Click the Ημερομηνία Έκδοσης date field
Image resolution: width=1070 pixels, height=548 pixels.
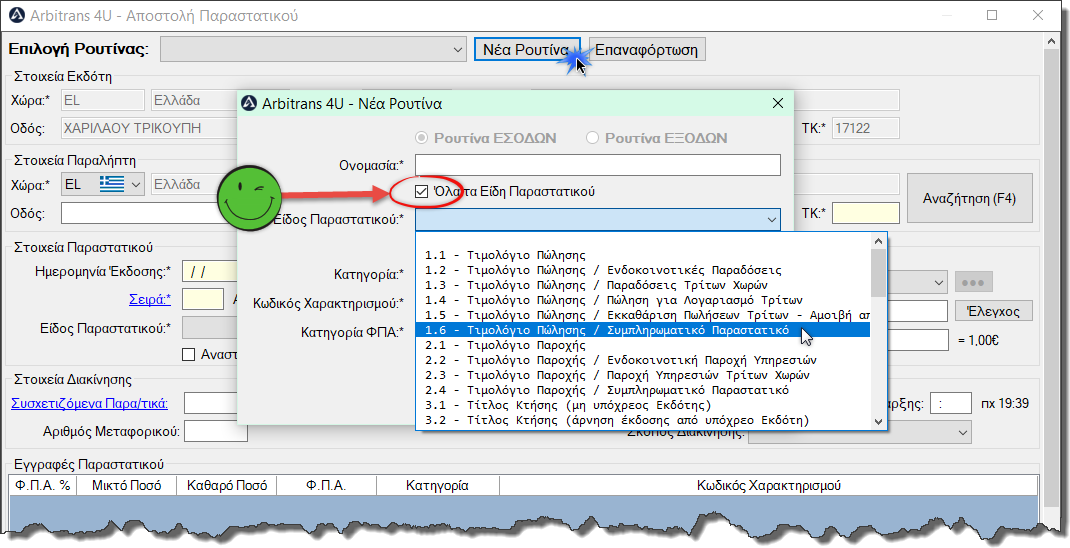[x=210, y=272]
